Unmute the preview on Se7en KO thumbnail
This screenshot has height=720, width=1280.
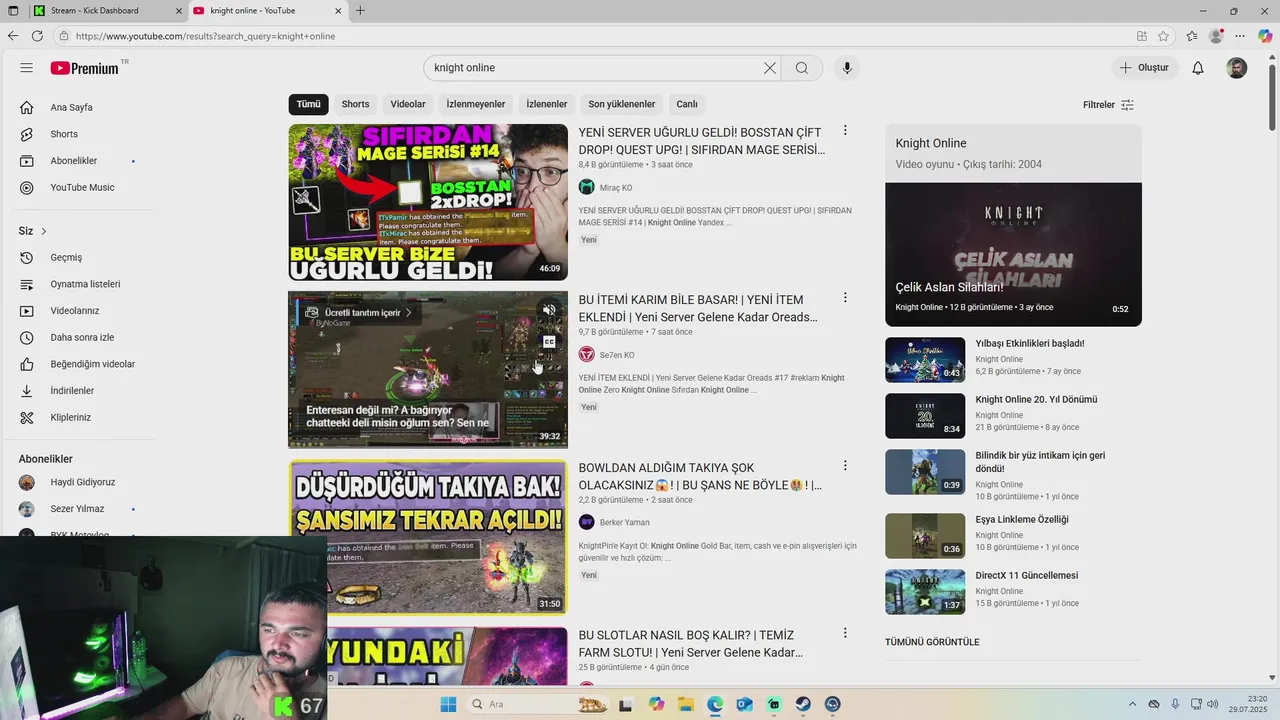point(549,310)
